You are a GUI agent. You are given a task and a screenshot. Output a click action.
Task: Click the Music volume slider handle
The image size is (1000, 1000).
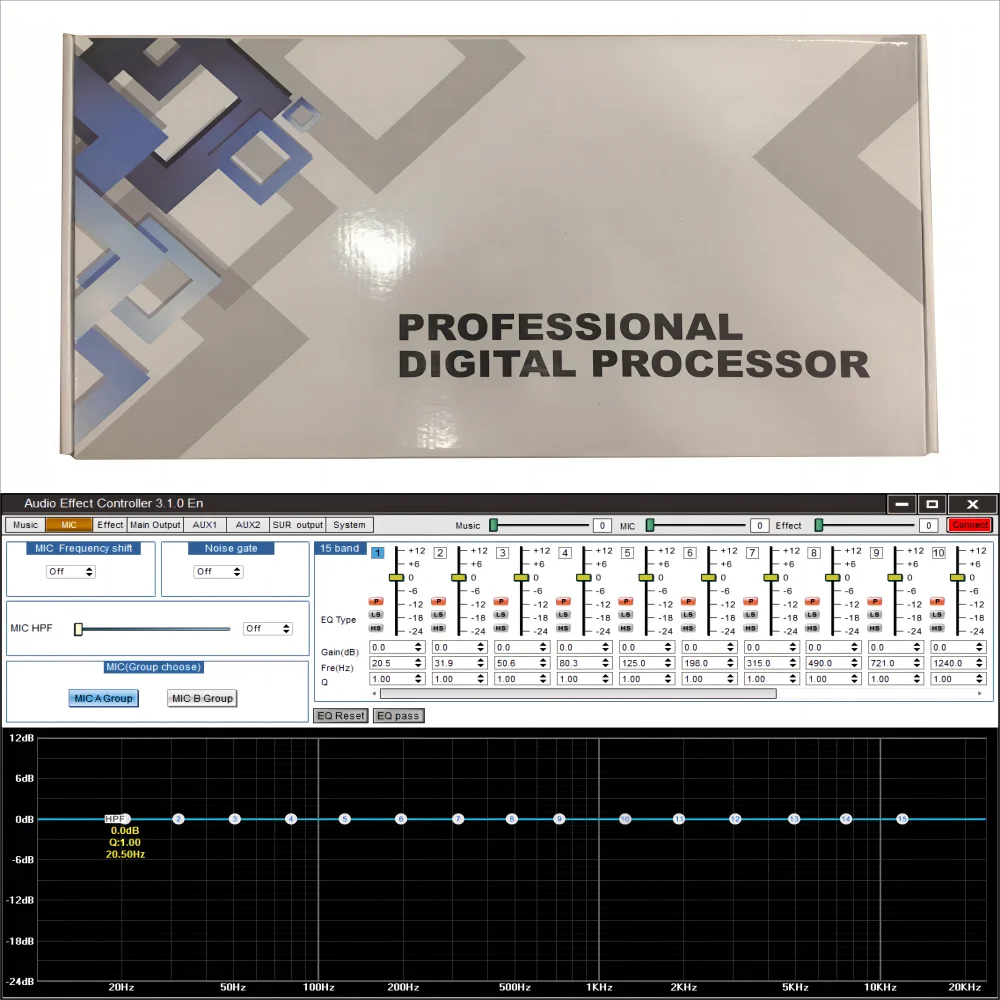pos(493,525)
